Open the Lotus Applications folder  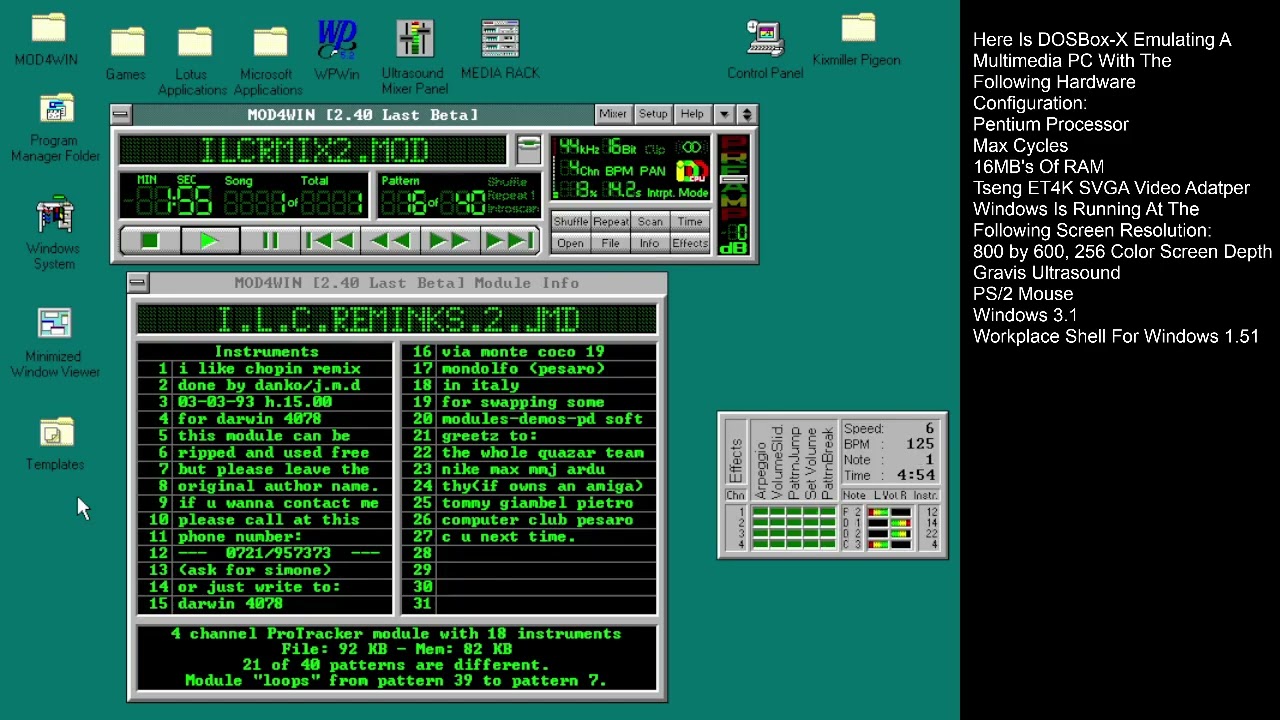pos(192,61)
